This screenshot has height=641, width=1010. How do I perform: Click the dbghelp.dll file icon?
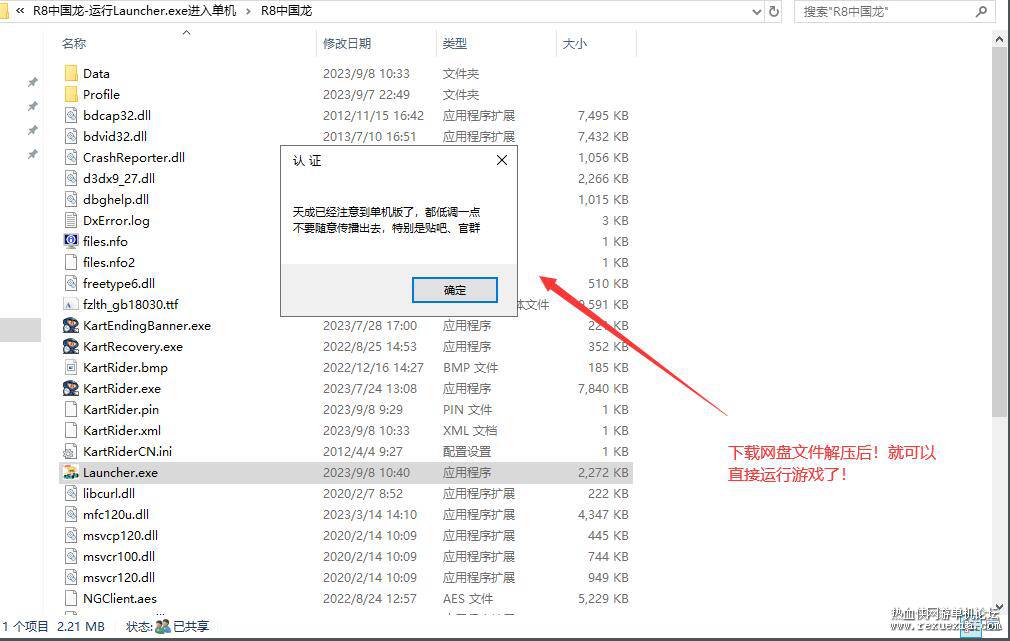(x=71, y=200)
